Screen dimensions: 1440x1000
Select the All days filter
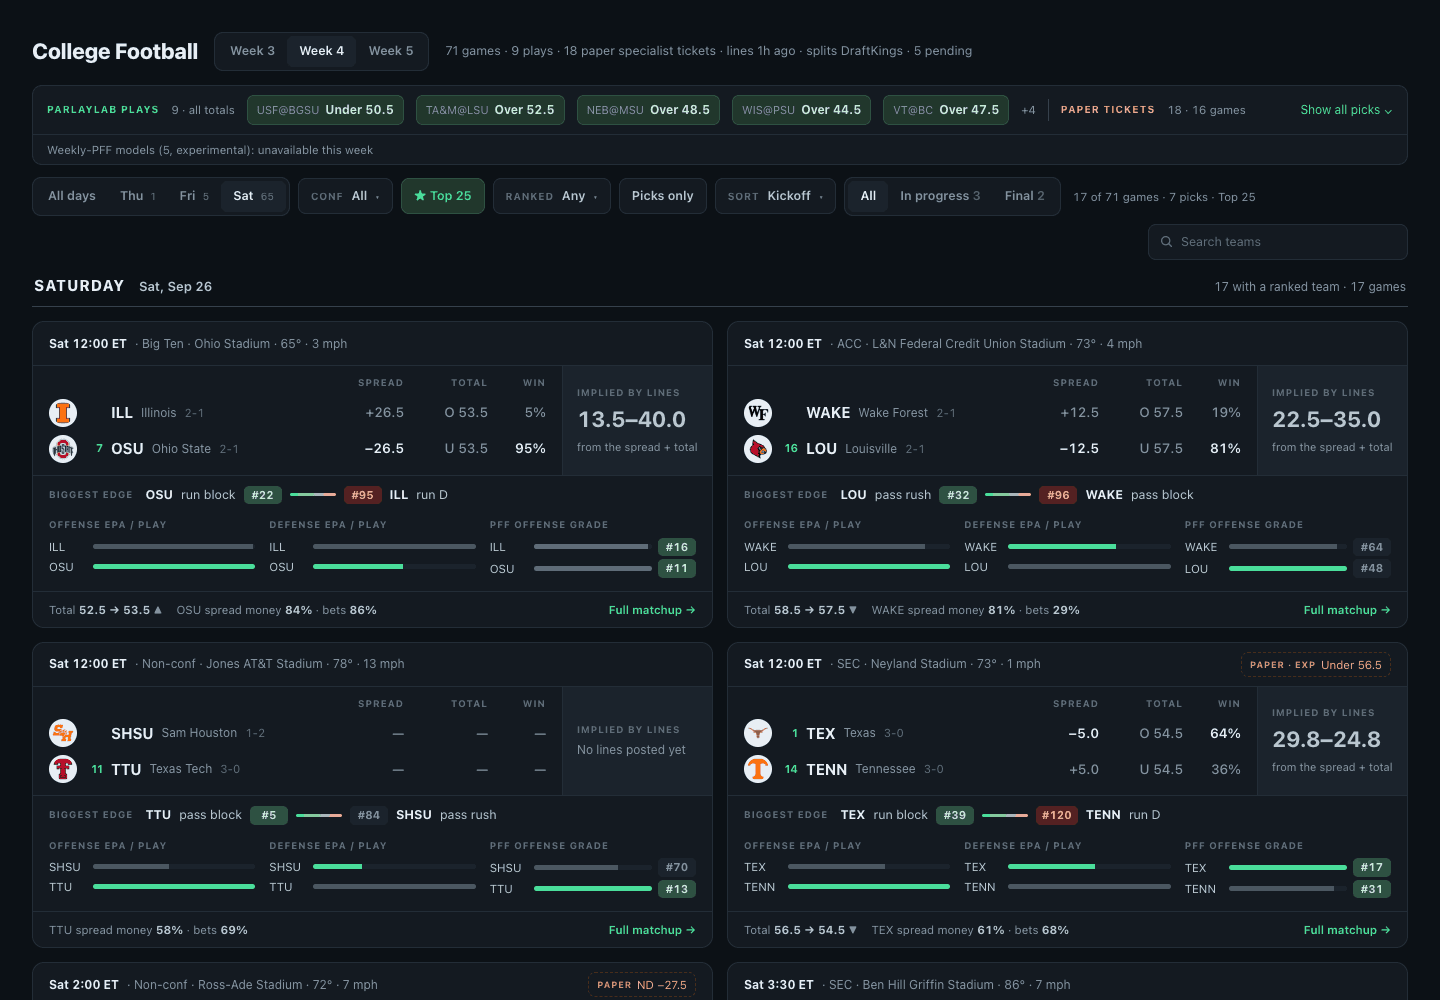tap(72, 196)
